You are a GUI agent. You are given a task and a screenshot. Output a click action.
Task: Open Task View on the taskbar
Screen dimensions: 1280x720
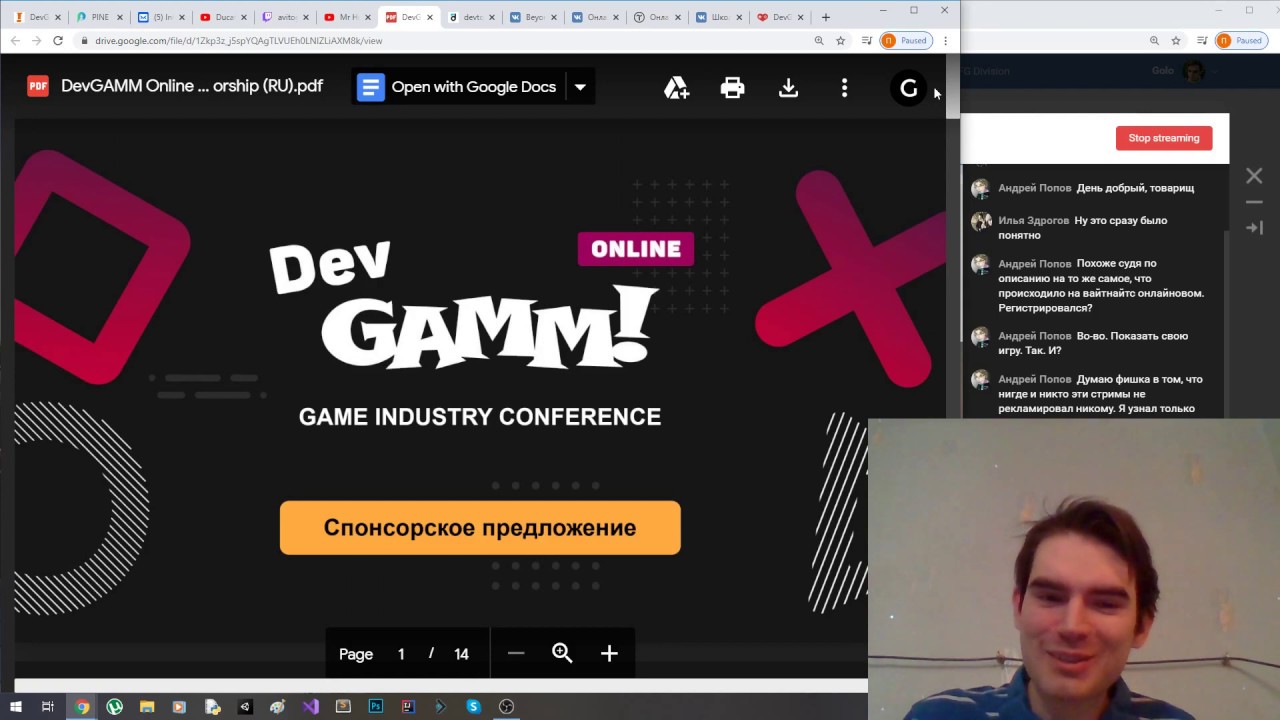click(47, 706)
